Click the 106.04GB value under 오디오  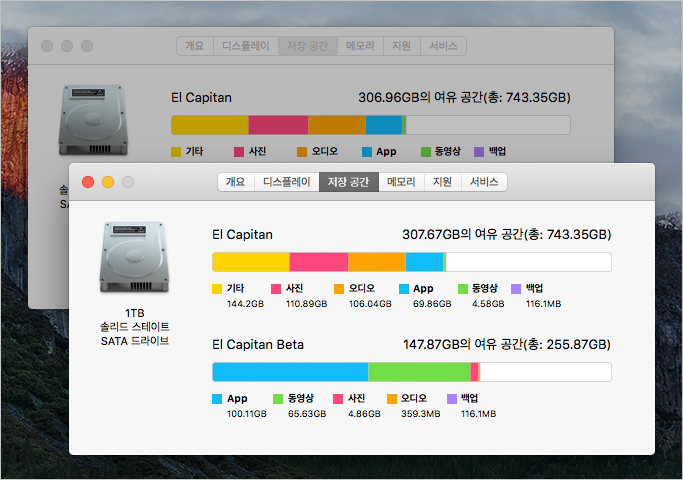click(x=370, y=304)
